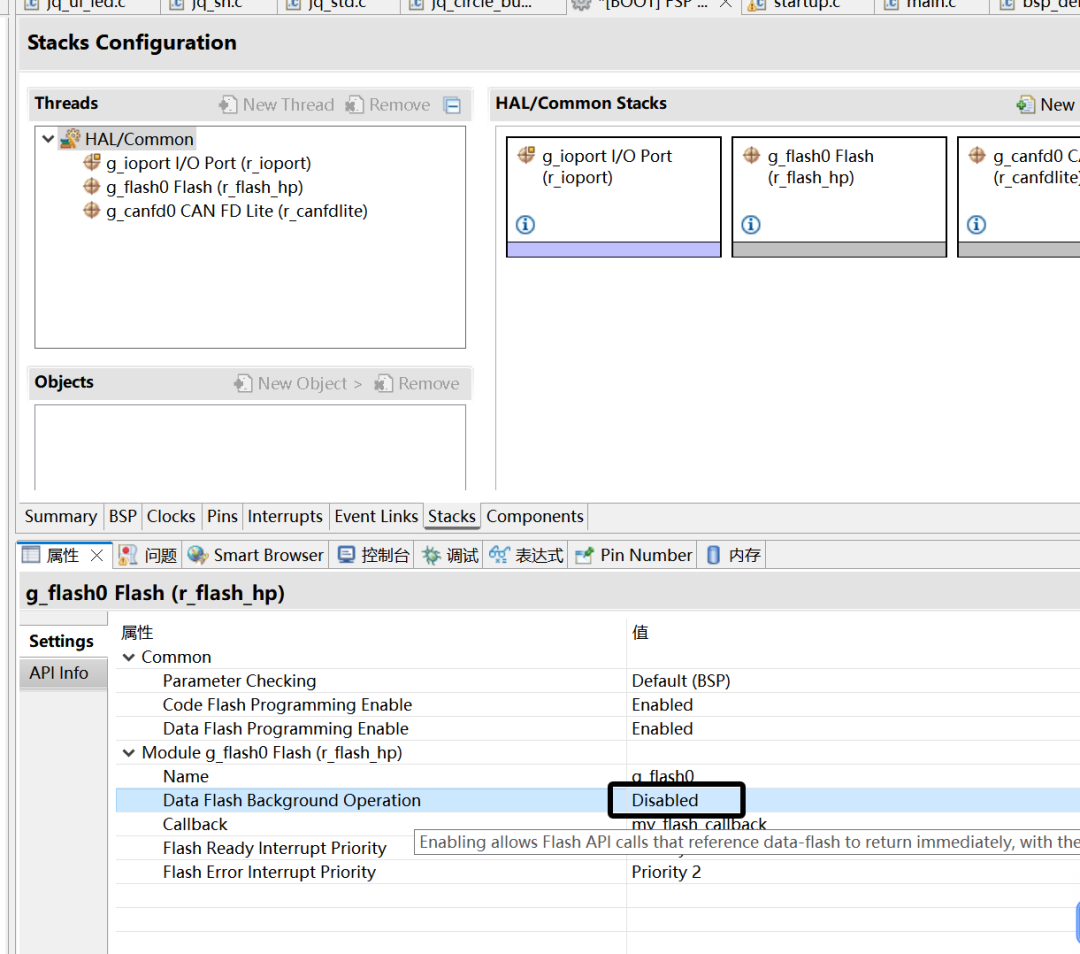
Task: Click info icon on g_ioport stack block
Action: point(525,225)
